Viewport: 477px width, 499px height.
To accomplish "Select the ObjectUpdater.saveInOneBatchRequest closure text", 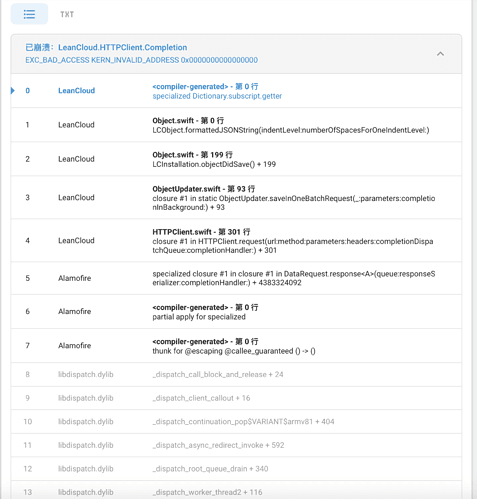I will (294, 203).
